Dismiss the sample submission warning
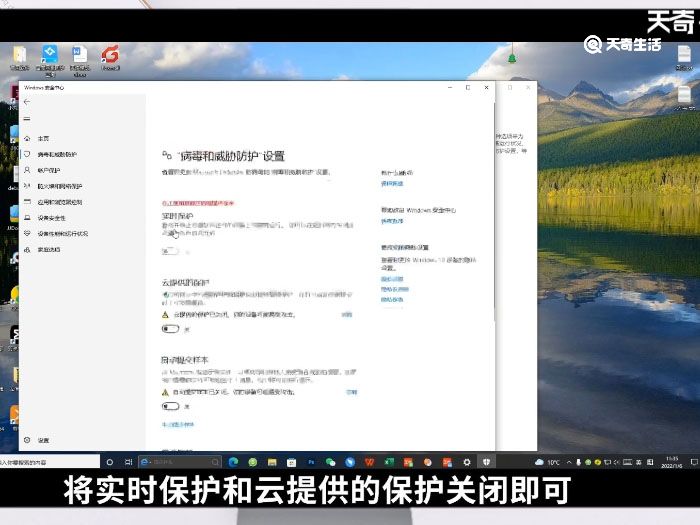Image resolution: width=700 pixels, height=525 pixels. pyautogui.click(x=351, y=392)
